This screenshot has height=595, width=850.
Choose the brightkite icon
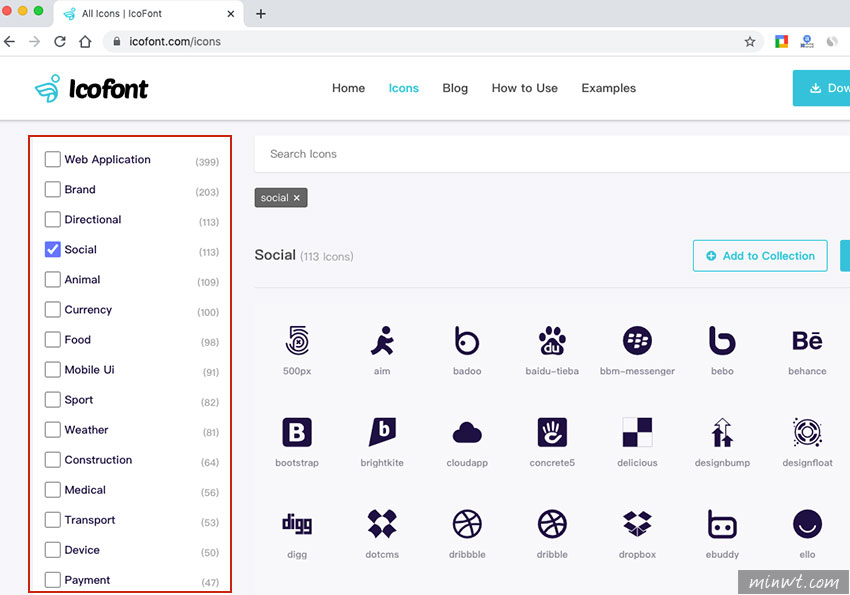[x=382, y=432]
